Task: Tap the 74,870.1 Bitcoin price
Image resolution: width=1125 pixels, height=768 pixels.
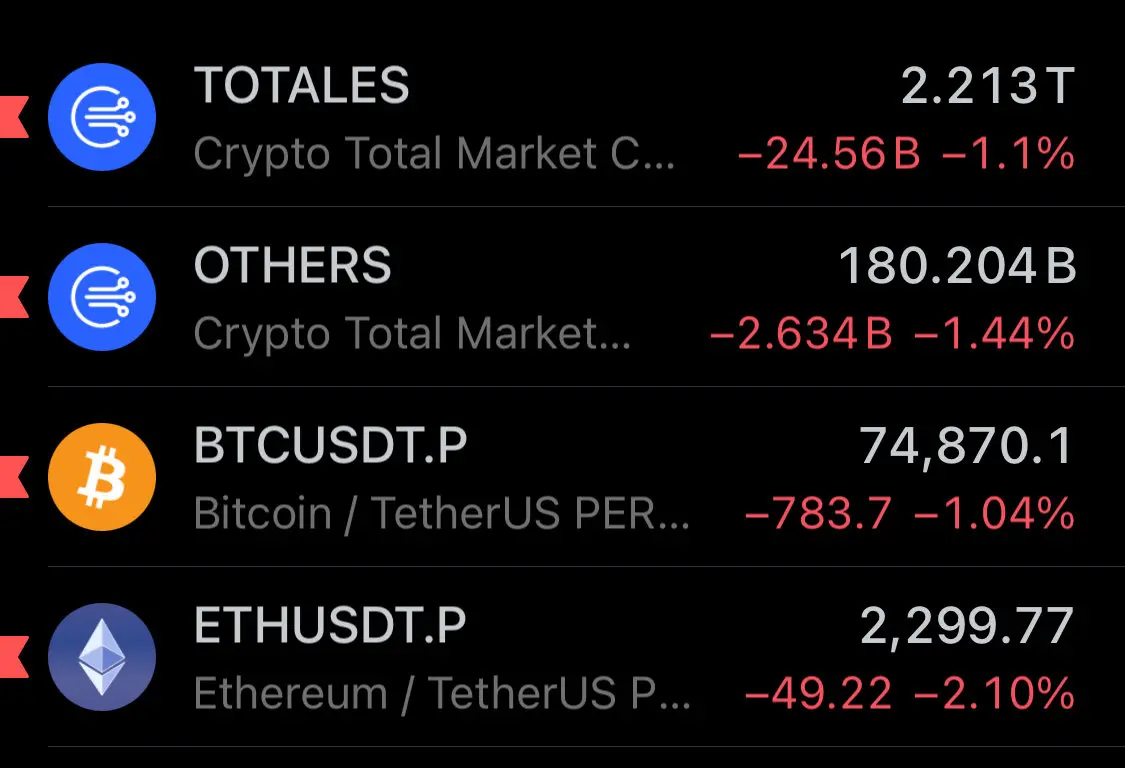Action: click(x=966, y=446)
